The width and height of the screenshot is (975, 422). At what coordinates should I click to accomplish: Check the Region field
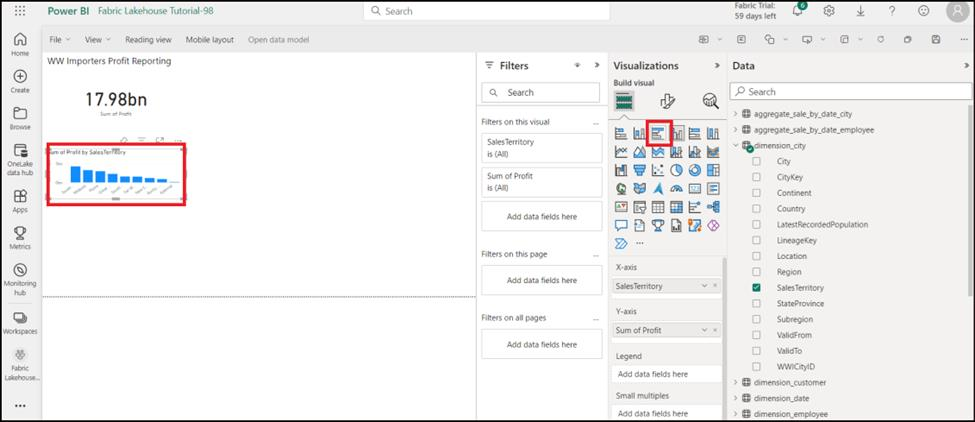coord(756,272)
